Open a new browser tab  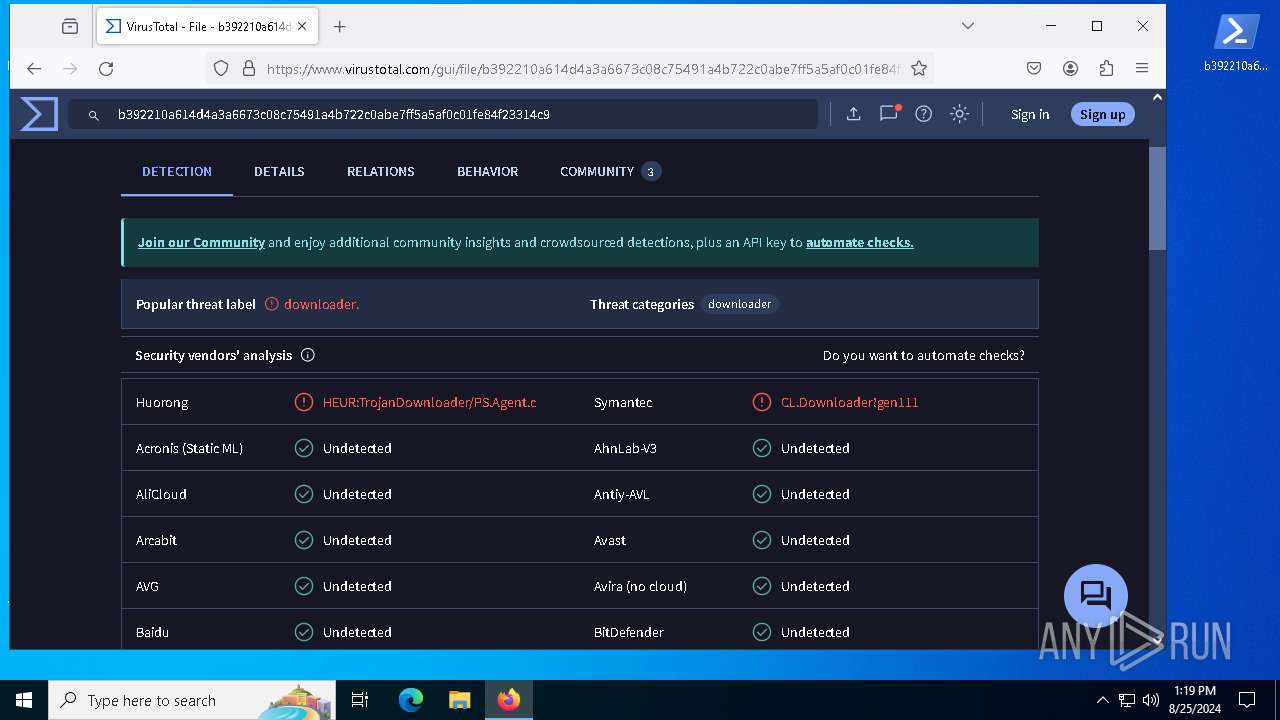pos(340,27)
